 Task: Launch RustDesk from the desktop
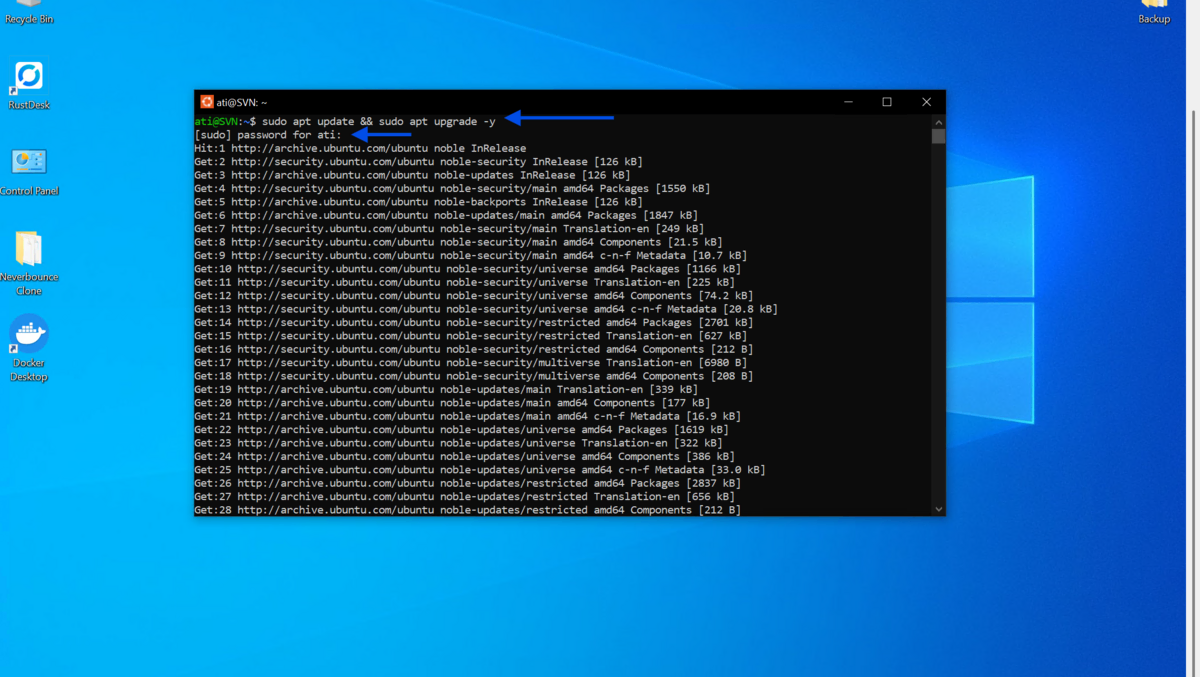click(29, 78)
